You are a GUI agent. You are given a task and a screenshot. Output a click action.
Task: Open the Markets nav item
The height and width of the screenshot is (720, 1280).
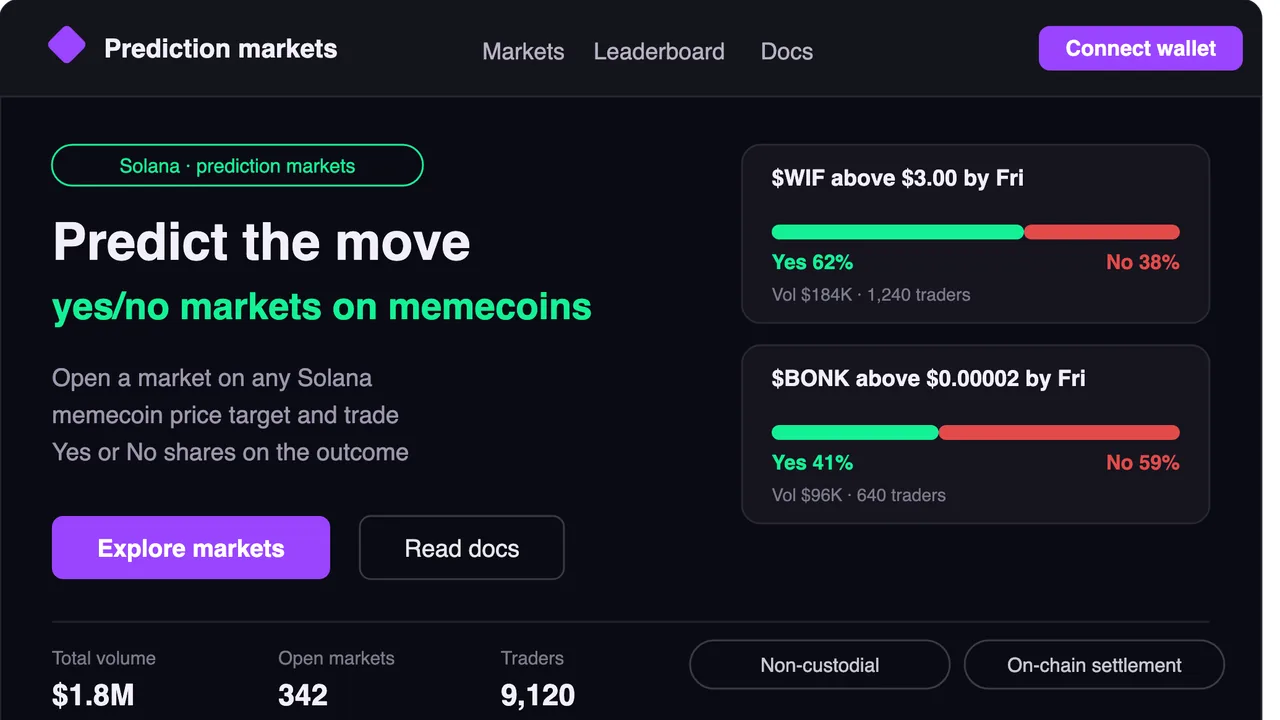click(523, 52)
